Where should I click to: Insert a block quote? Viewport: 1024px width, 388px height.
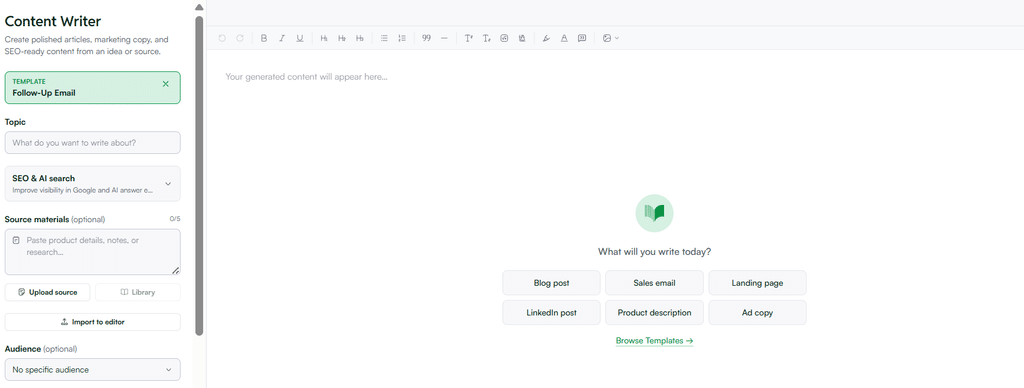tap(426, 39)
